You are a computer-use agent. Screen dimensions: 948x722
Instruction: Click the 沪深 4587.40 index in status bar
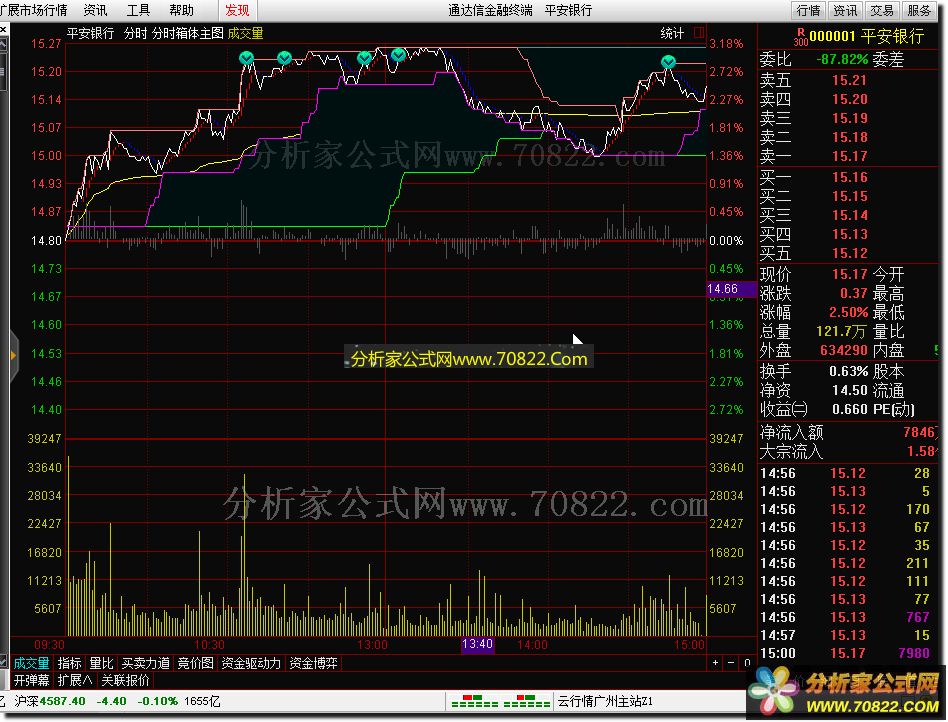point(50,701)
